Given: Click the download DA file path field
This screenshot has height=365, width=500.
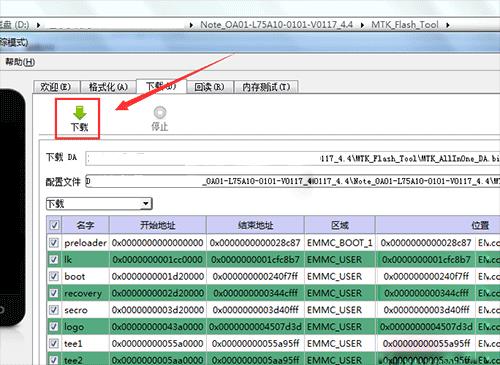Looking at the screenshot, I should [x=293, y=159].
